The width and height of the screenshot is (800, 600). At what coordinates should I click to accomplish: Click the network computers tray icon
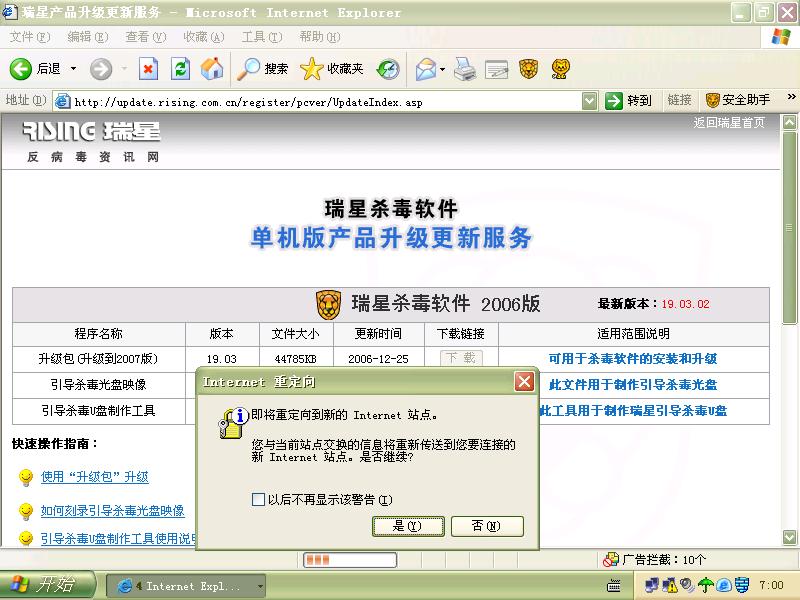coord(652,585)
